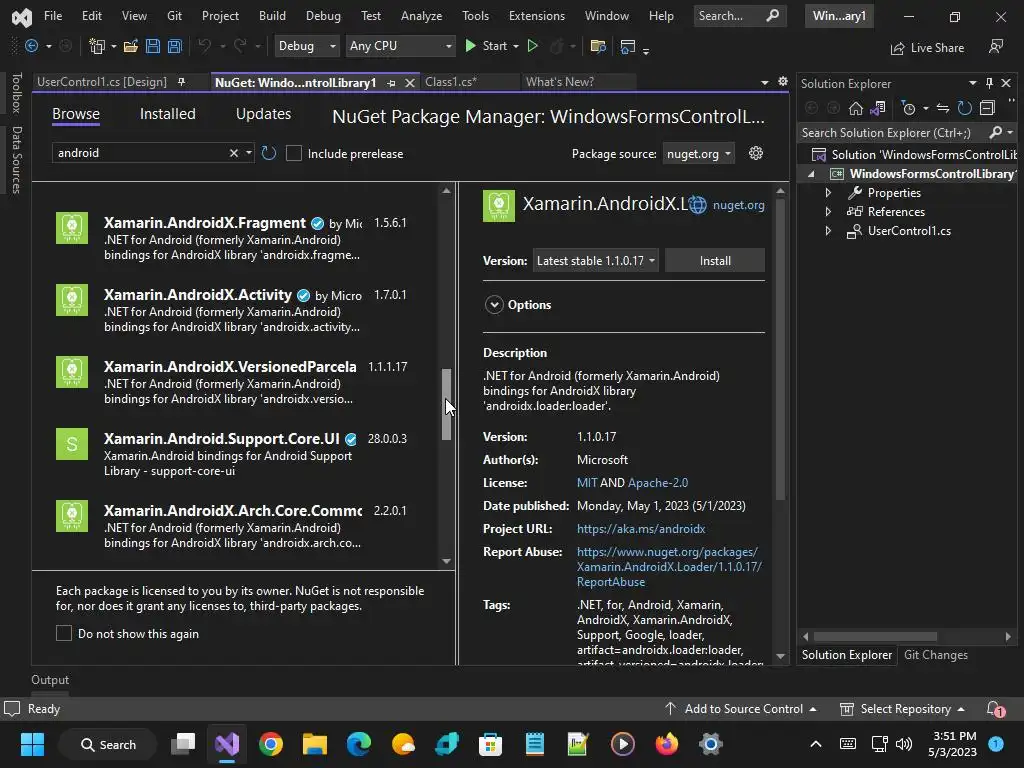
Task: Switch to the Installed packages tab
Action: (x=168, y=114)
